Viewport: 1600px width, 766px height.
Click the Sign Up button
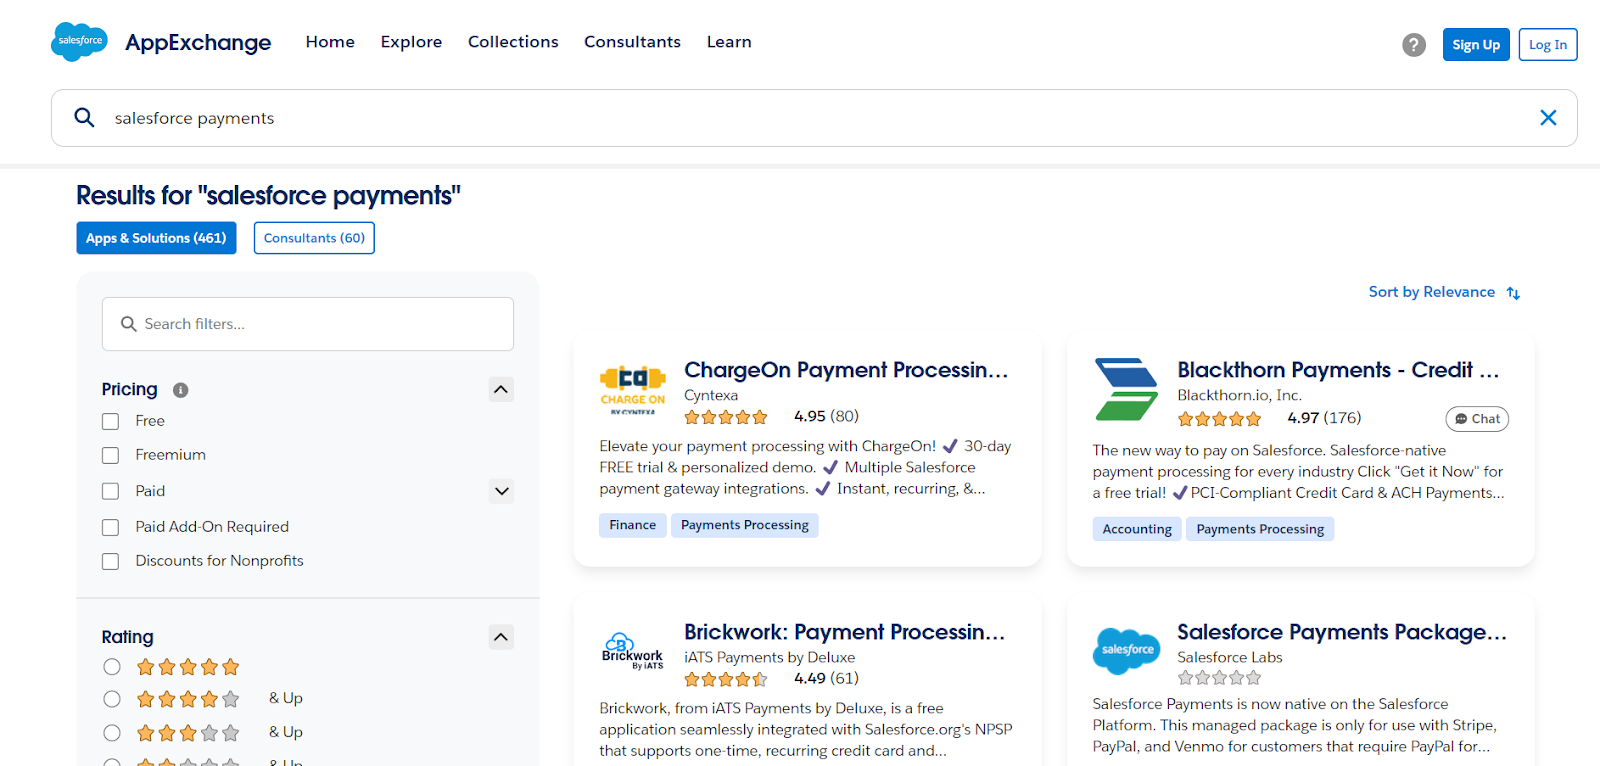1476,45
